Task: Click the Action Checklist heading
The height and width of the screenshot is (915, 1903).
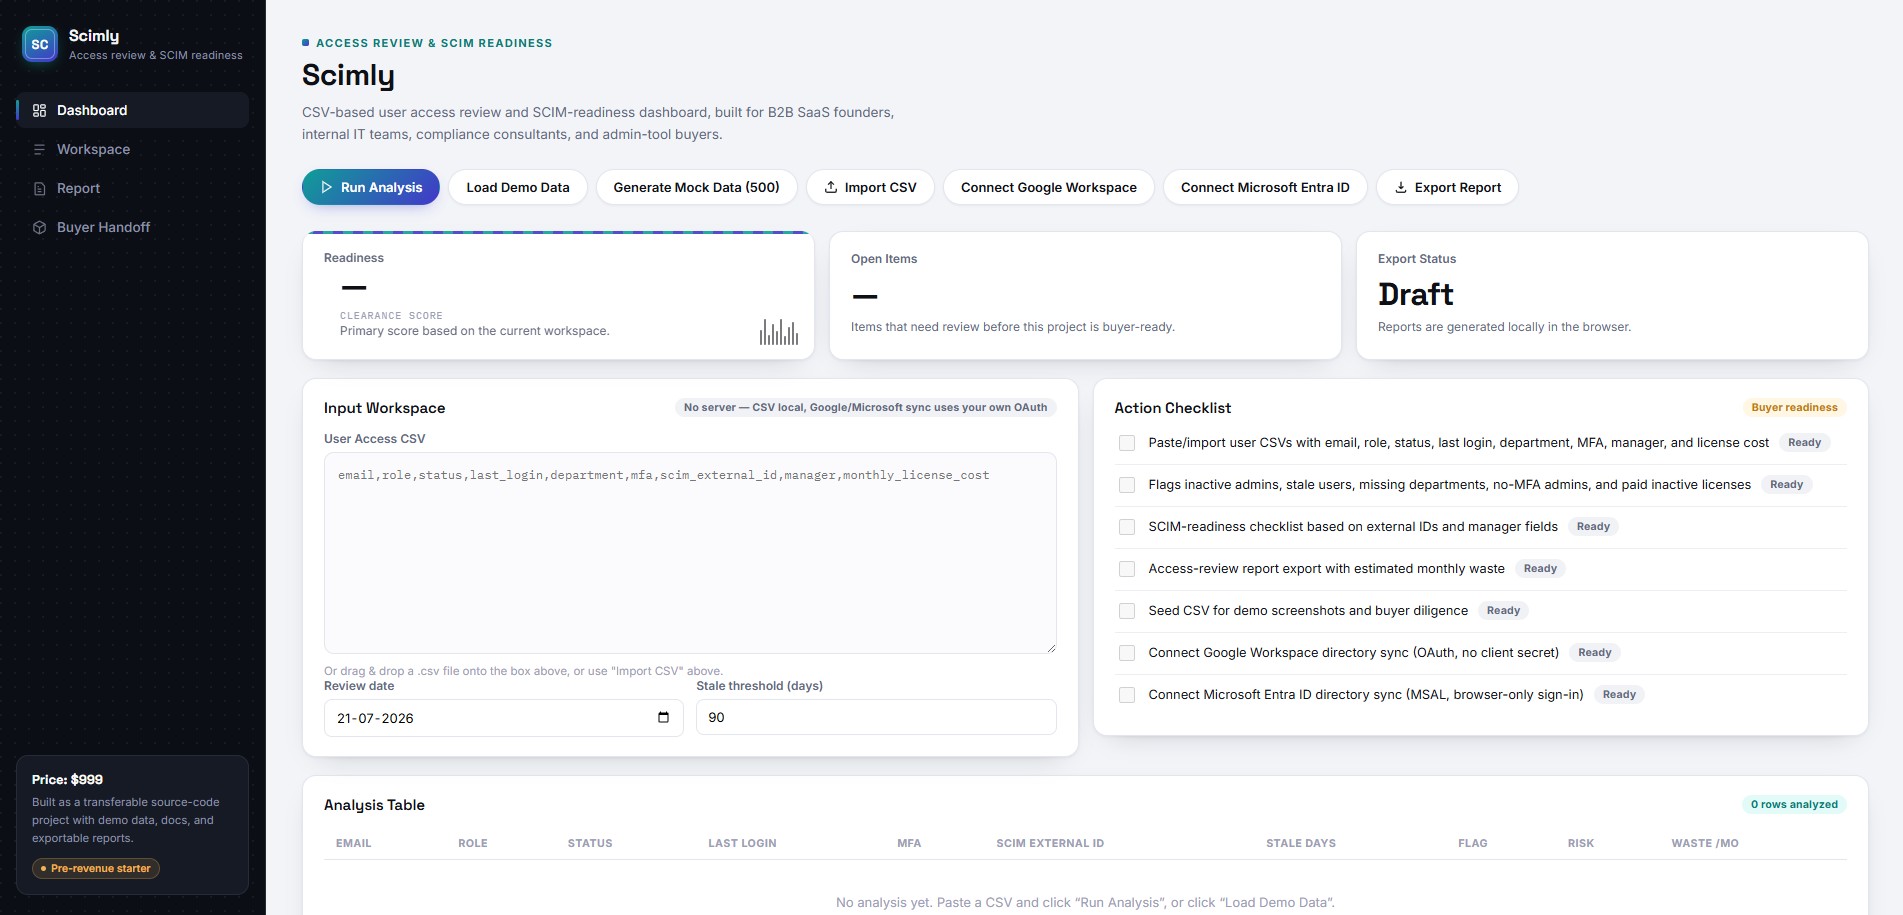Action: (1172, 408)
